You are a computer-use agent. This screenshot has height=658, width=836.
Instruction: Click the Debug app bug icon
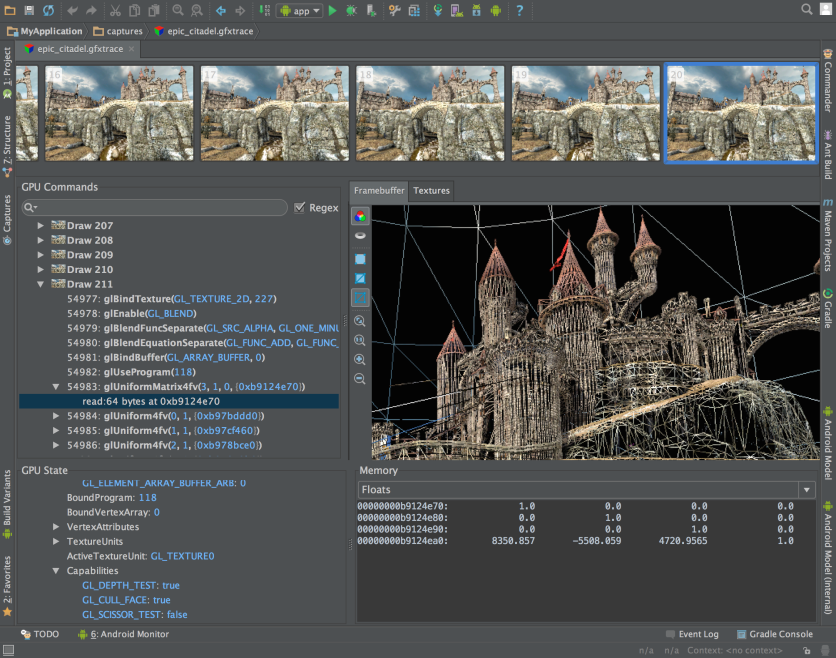351,11
